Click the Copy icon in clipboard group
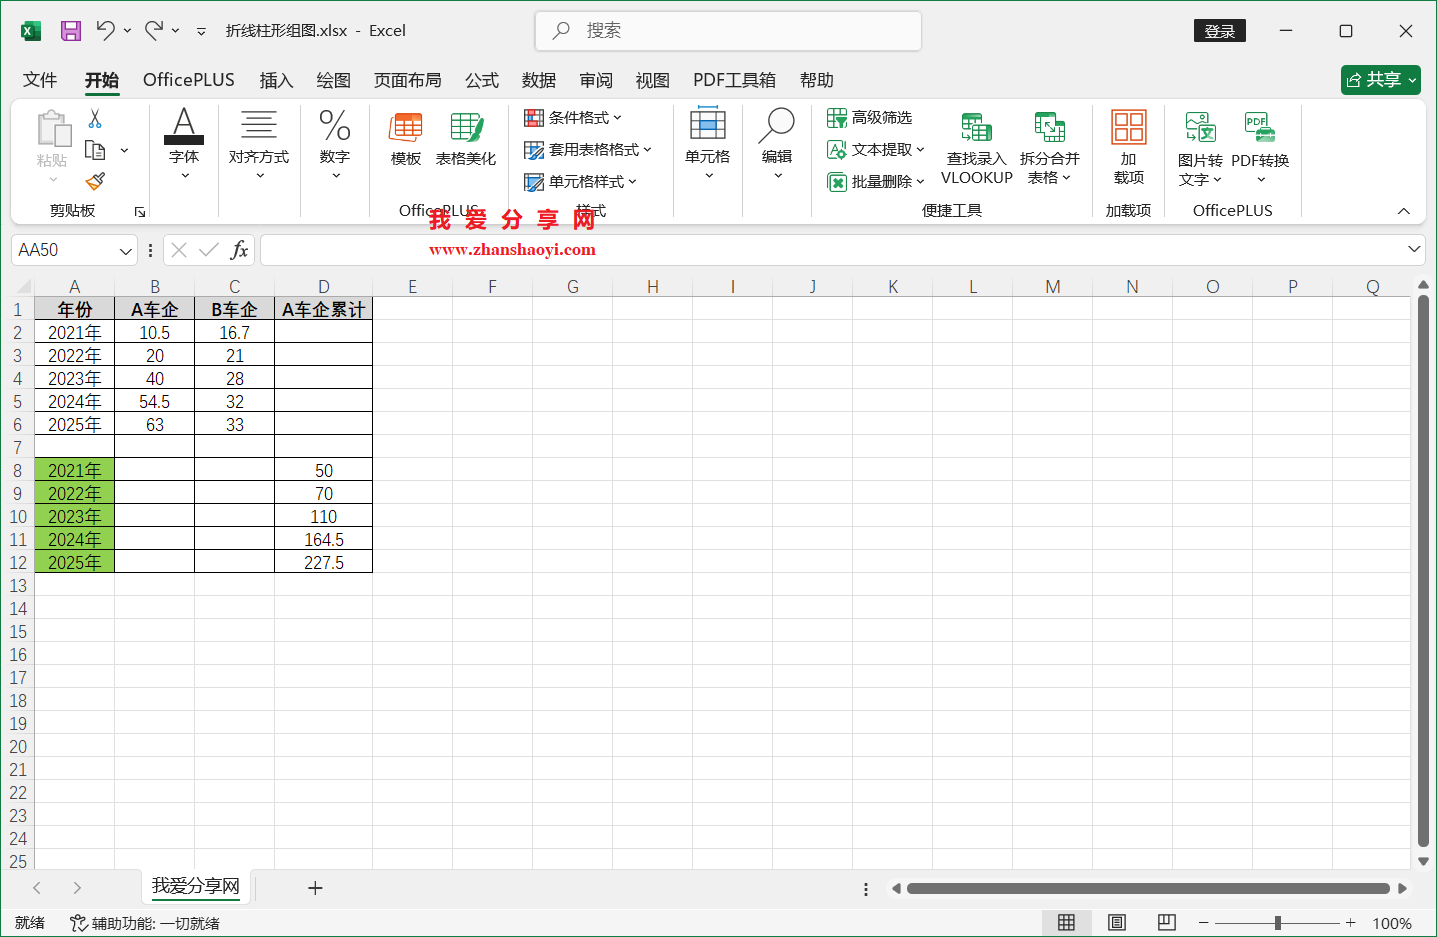The width and height of the screenshot is (1437, 937). (x=95, y=150)
